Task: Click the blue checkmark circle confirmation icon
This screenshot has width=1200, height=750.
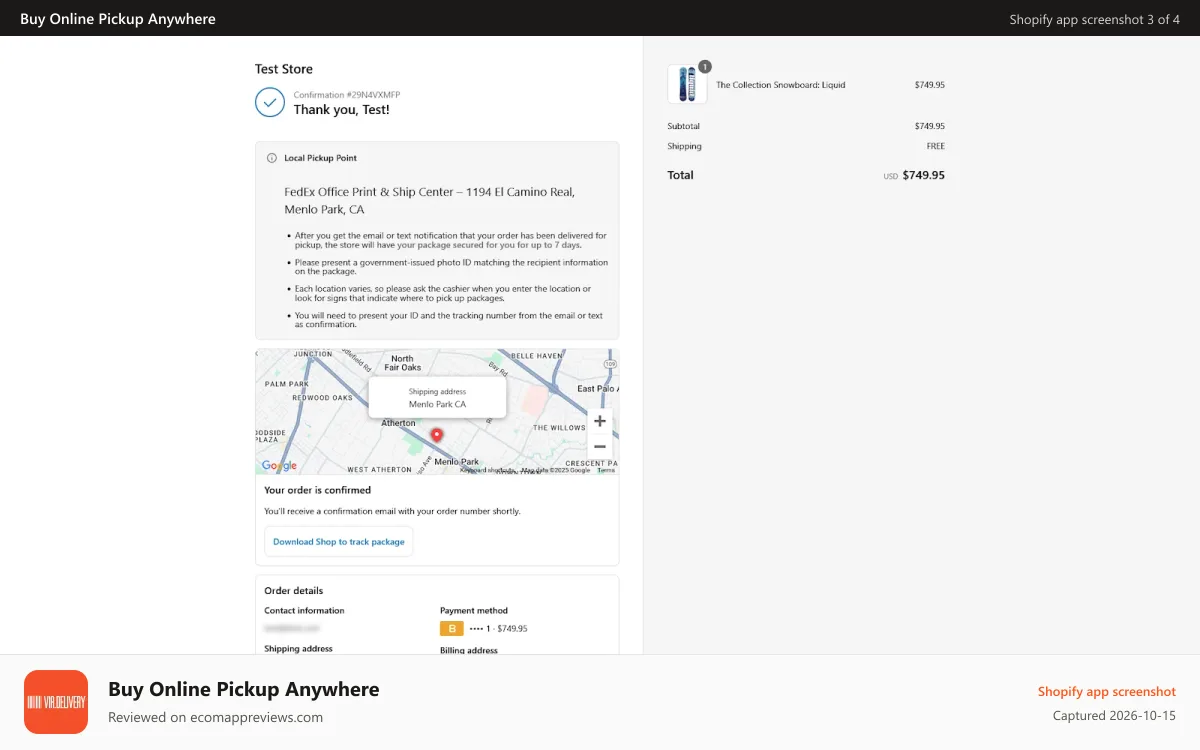Action: (270, 102)
